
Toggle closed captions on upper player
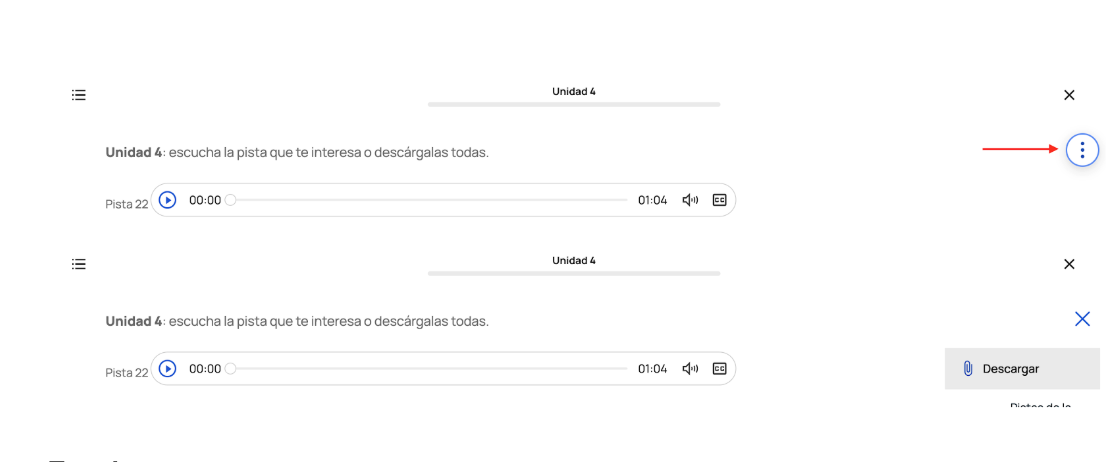coord(719,200)
